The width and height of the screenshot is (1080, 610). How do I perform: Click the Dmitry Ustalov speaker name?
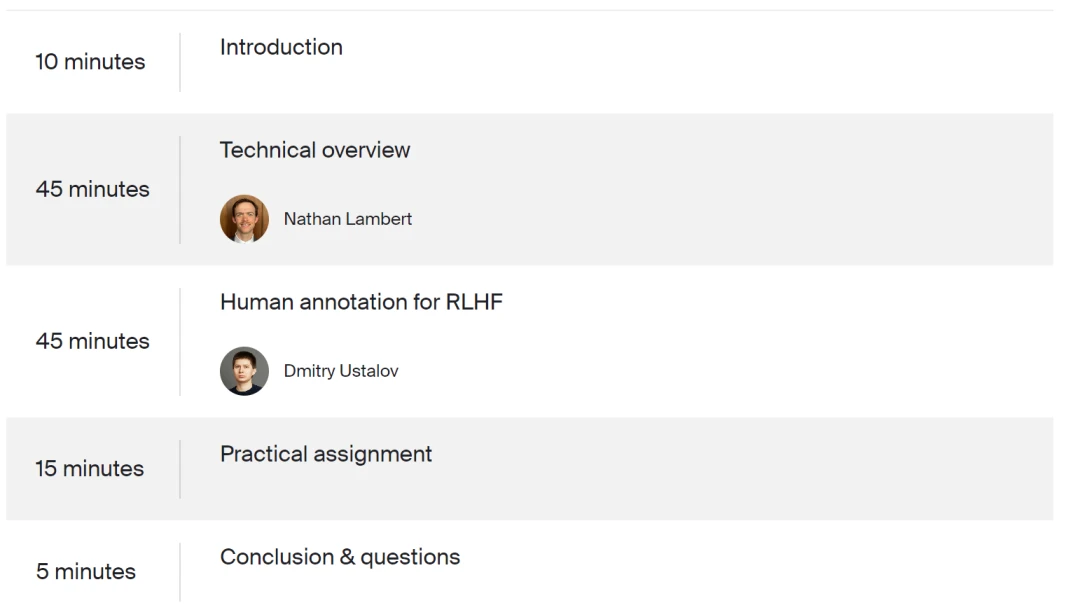pos(341,371)
